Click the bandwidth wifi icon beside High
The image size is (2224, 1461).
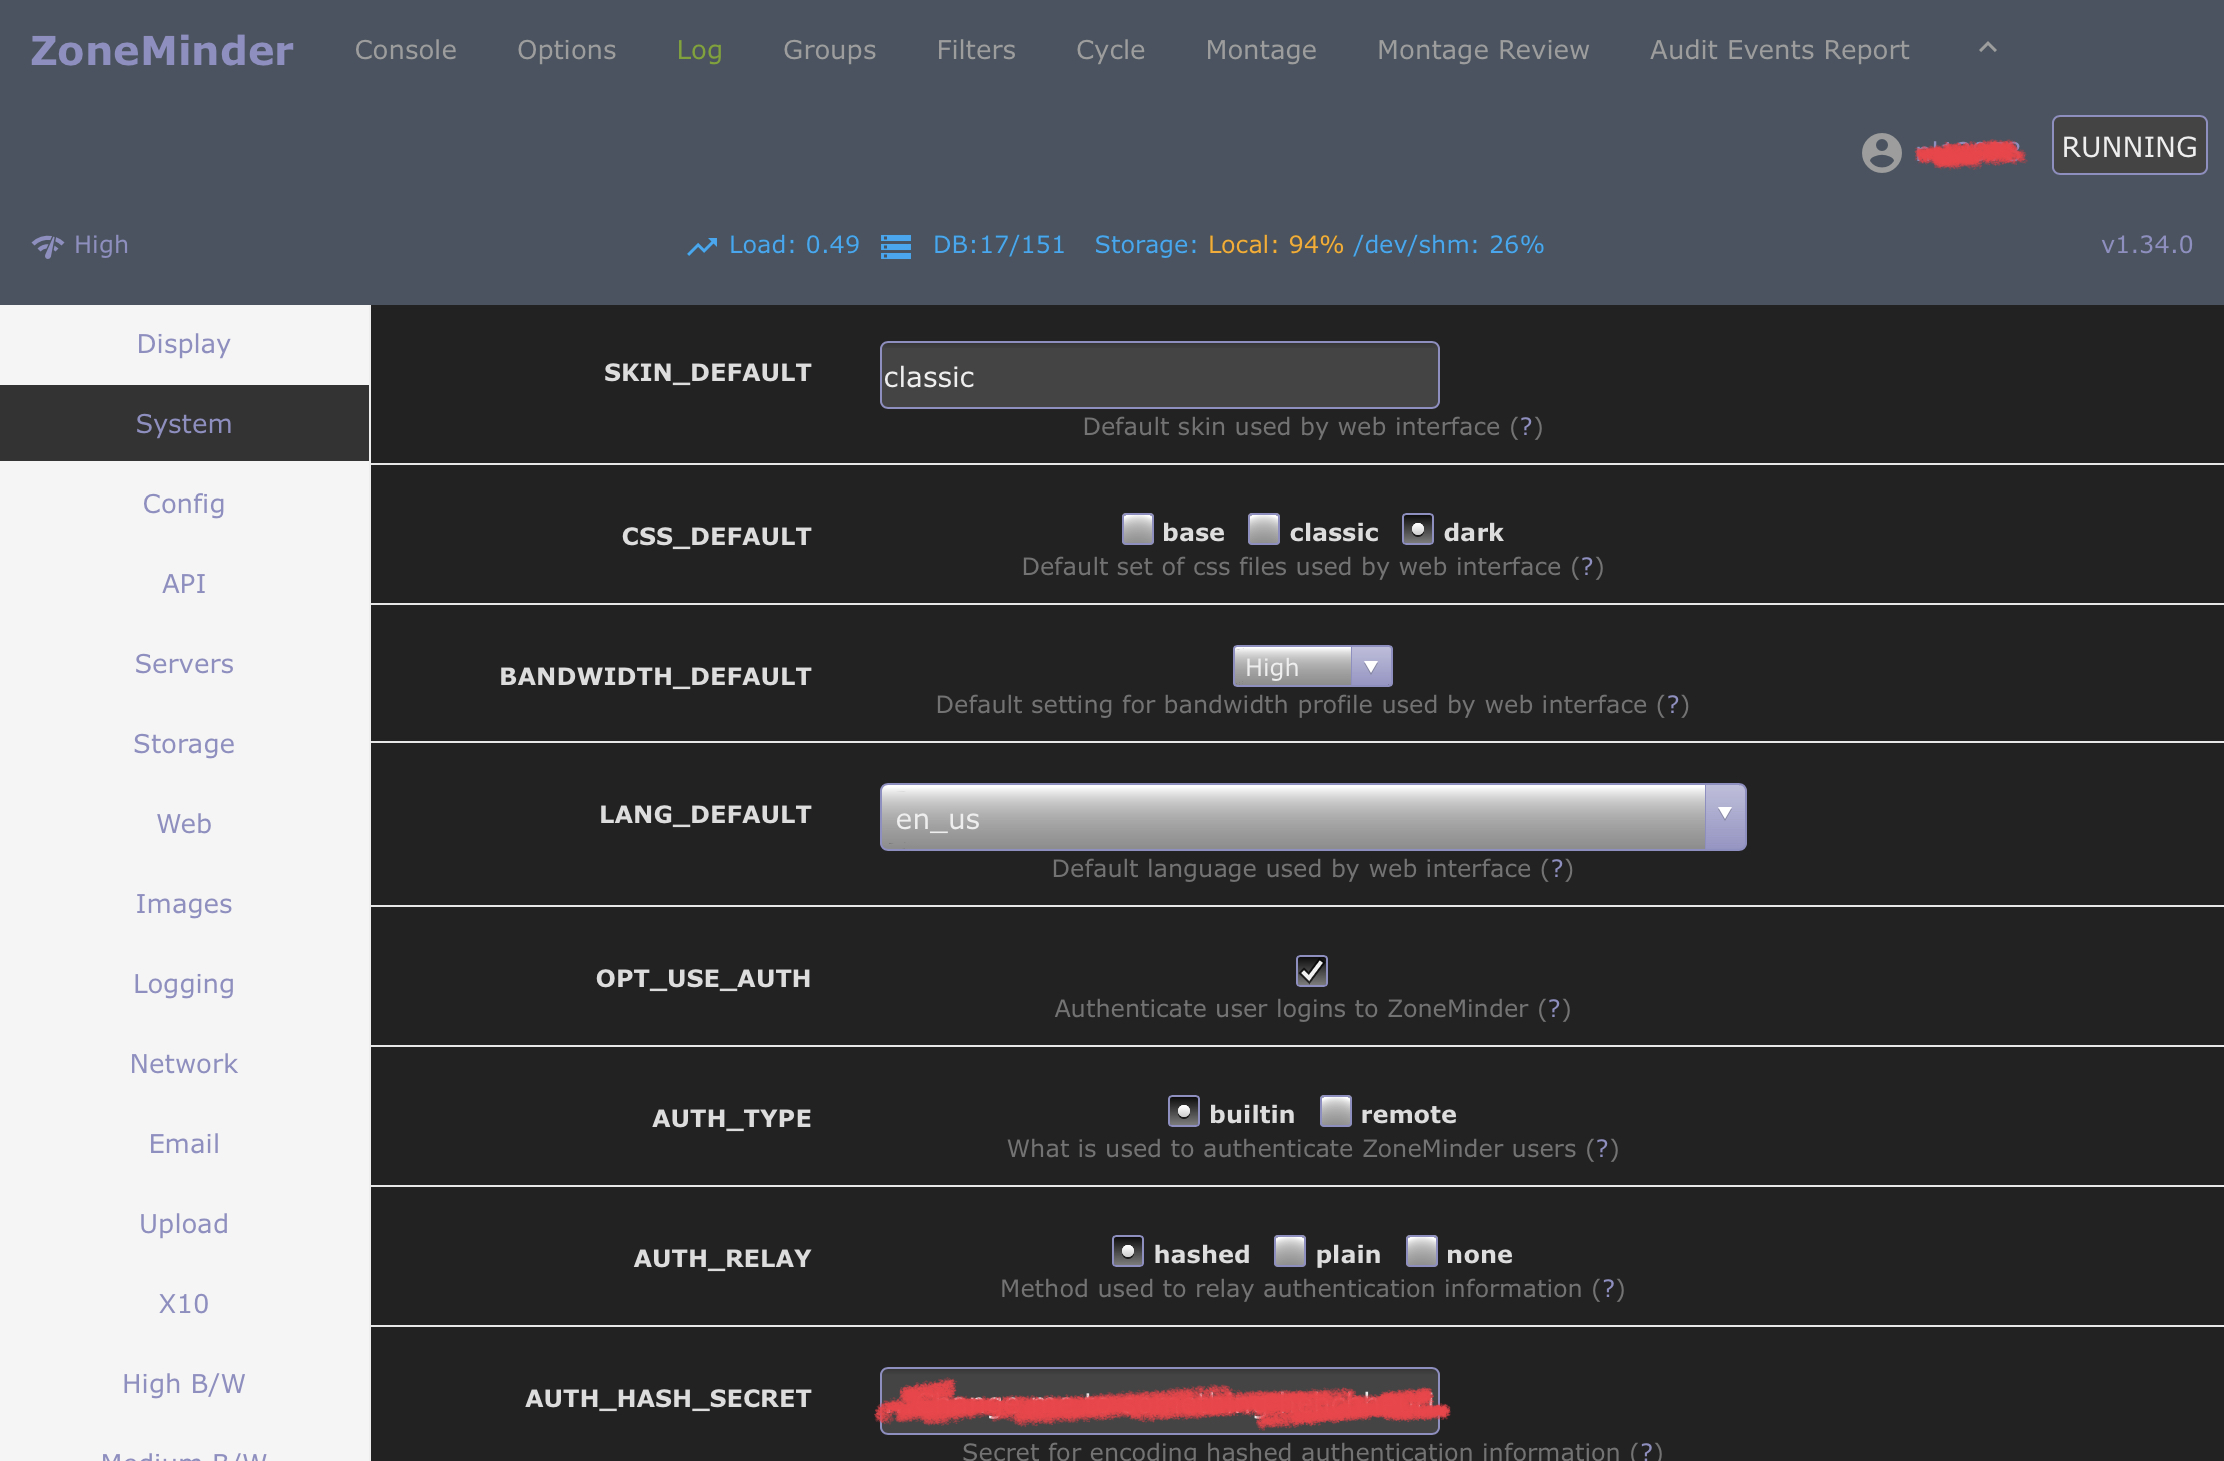[x=47, y=245]
